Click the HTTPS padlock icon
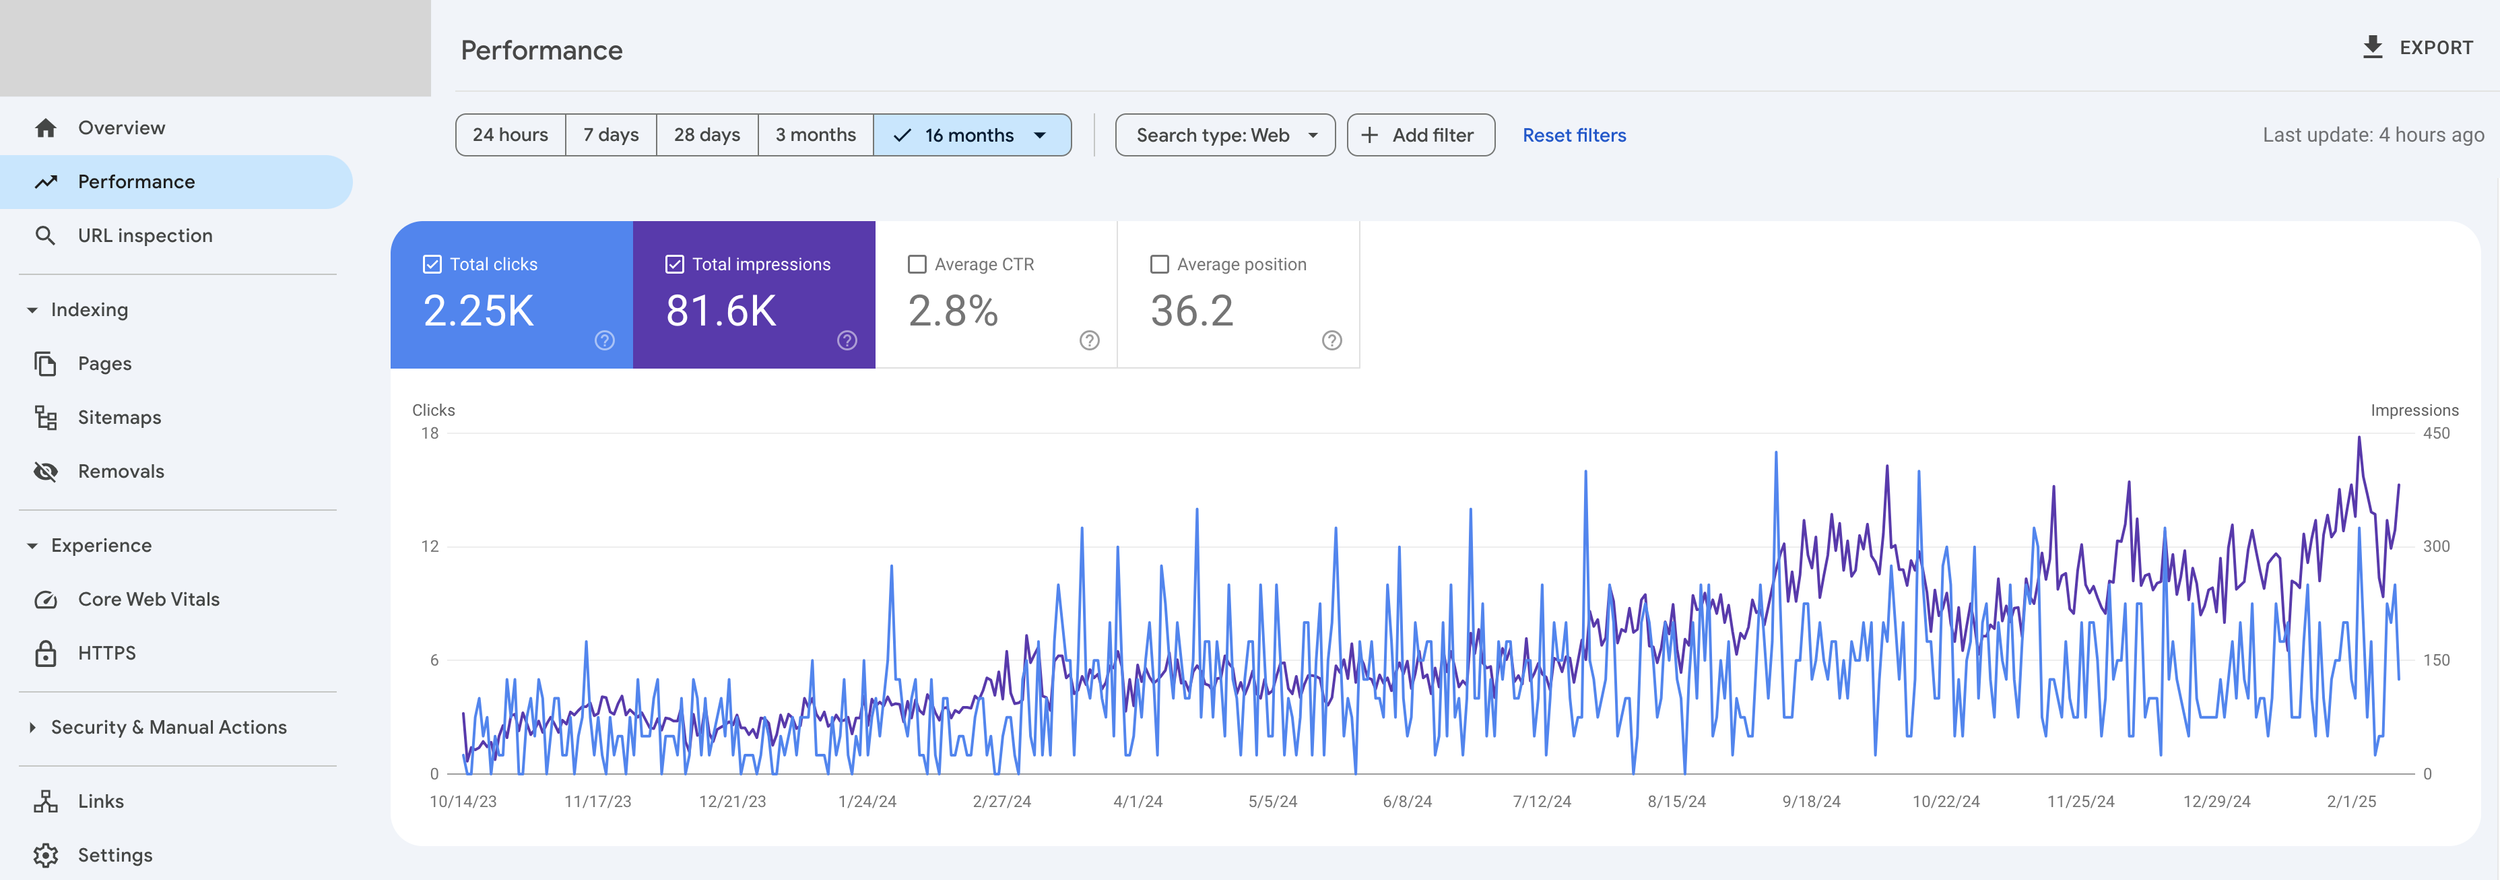Screen dimensions: 2500x880 pyautogui.click(x=46, y=654)
